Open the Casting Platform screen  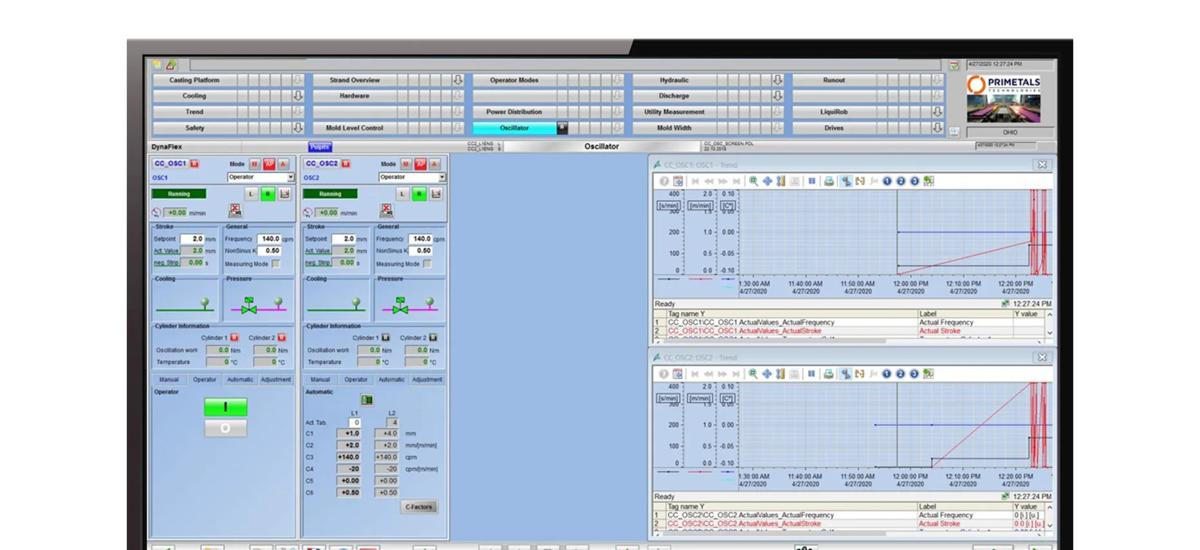click(x=194, y=80)
